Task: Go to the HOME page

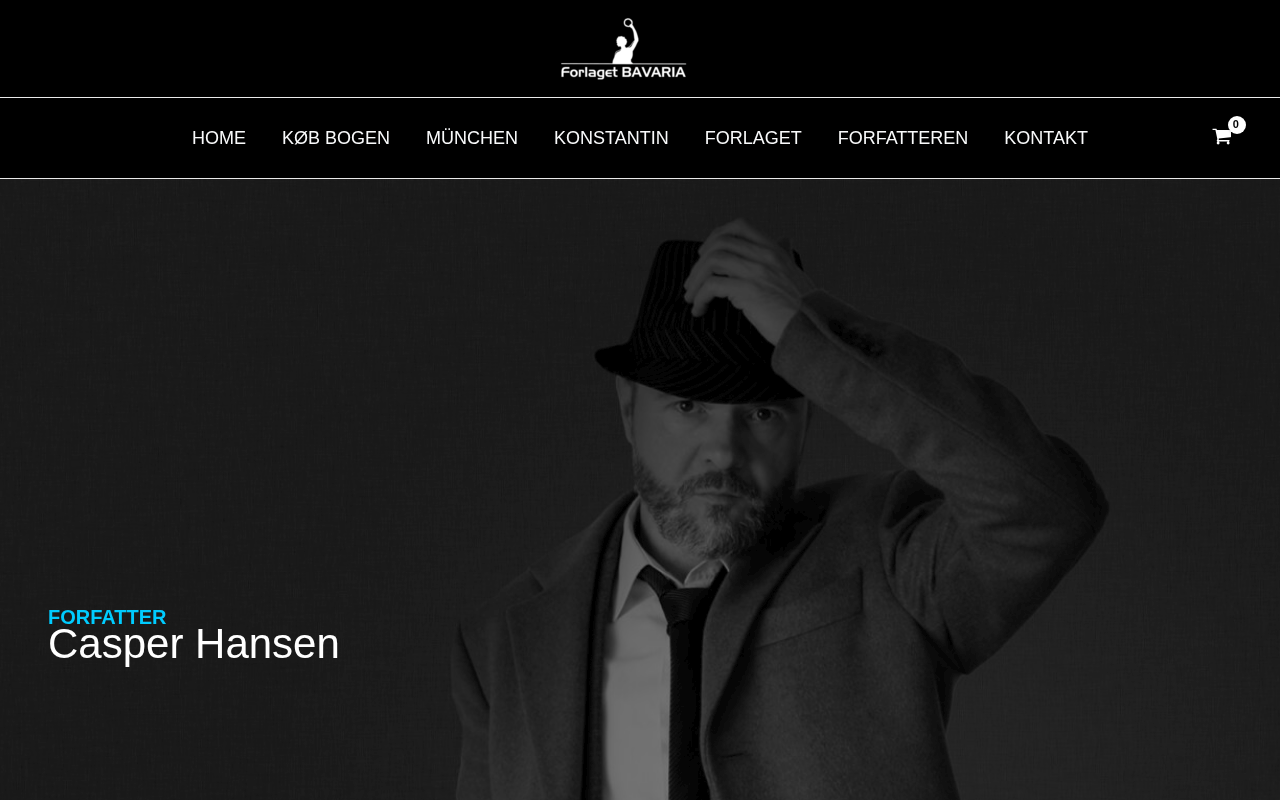Action: (219, 138)
